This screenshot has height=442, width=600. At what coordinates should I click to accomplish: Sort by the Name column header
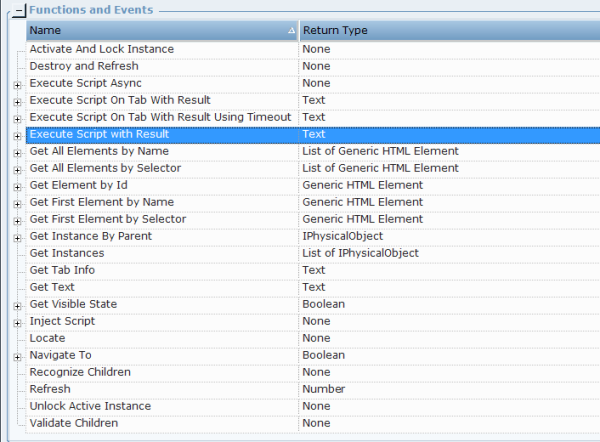click(x=162, y=30)
